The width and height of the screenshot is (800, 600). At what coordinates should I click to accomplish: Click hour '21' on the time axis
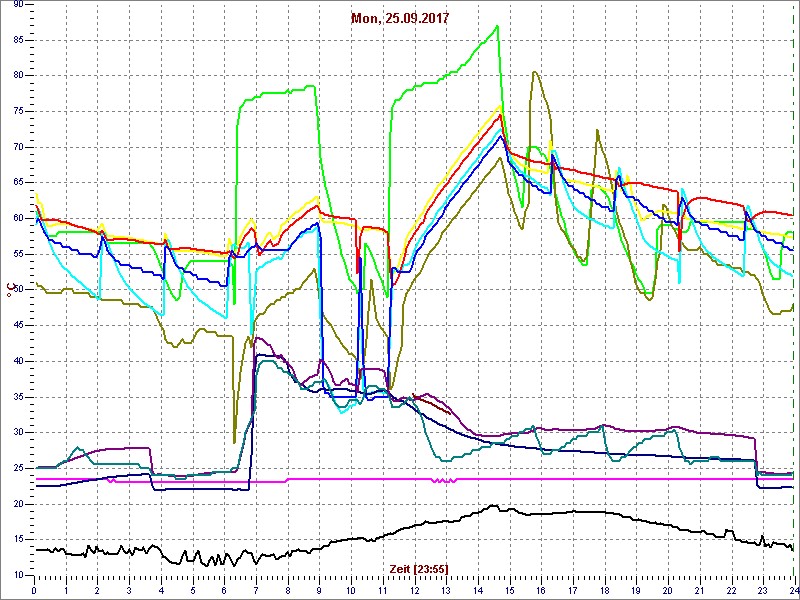coord(699,590)
